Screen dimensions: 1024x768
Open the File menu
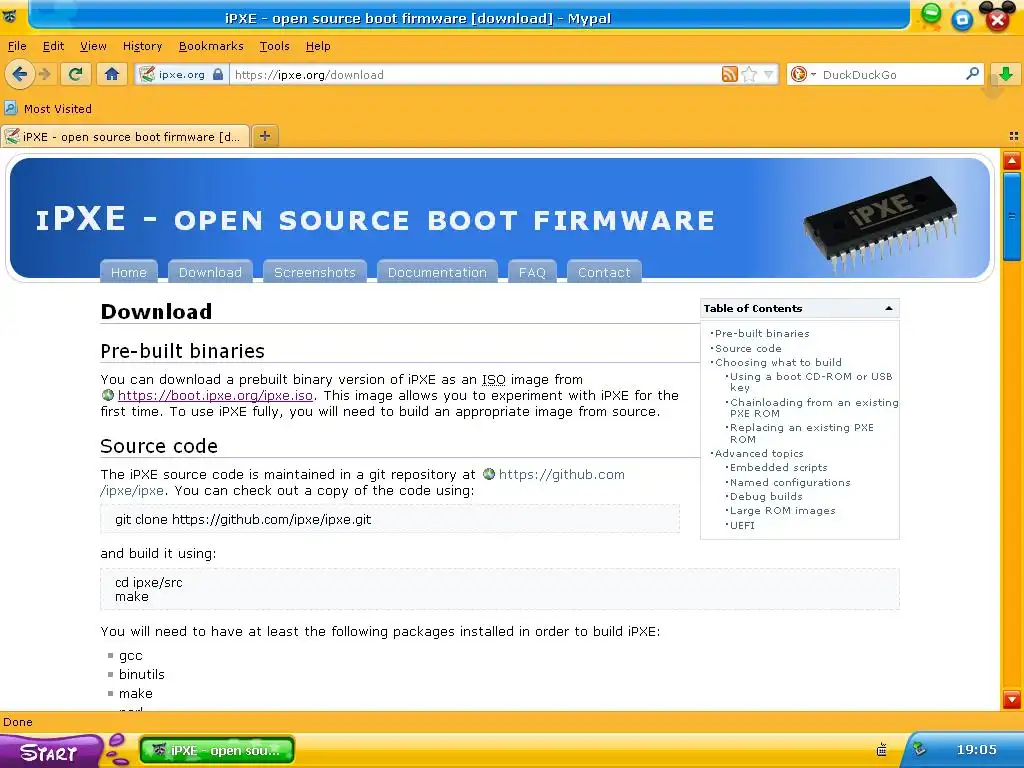coord(17,46)
